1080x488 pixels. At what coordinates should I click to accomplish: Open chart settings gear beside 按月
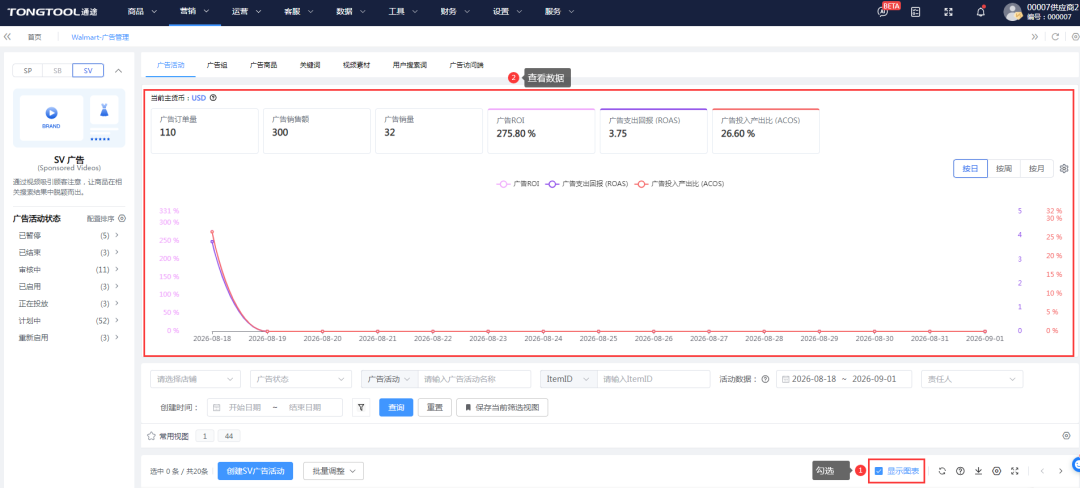tap(1063, 169)
